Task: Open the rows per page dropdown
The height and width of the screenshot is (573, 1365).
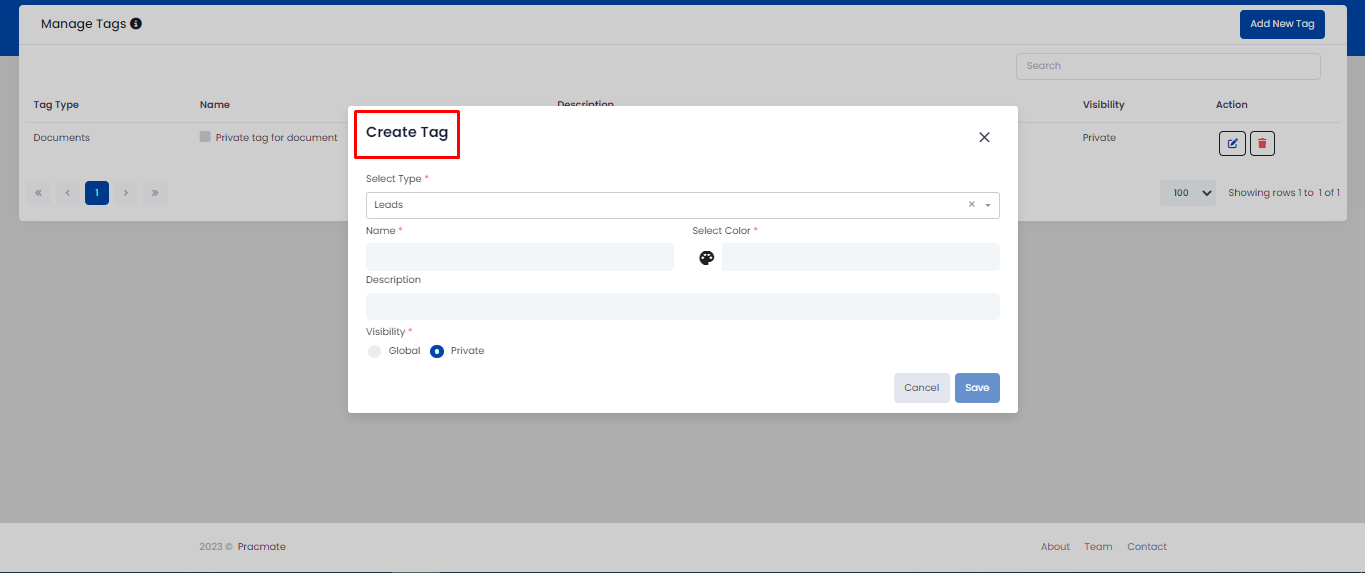Action: coord(1189,193)
